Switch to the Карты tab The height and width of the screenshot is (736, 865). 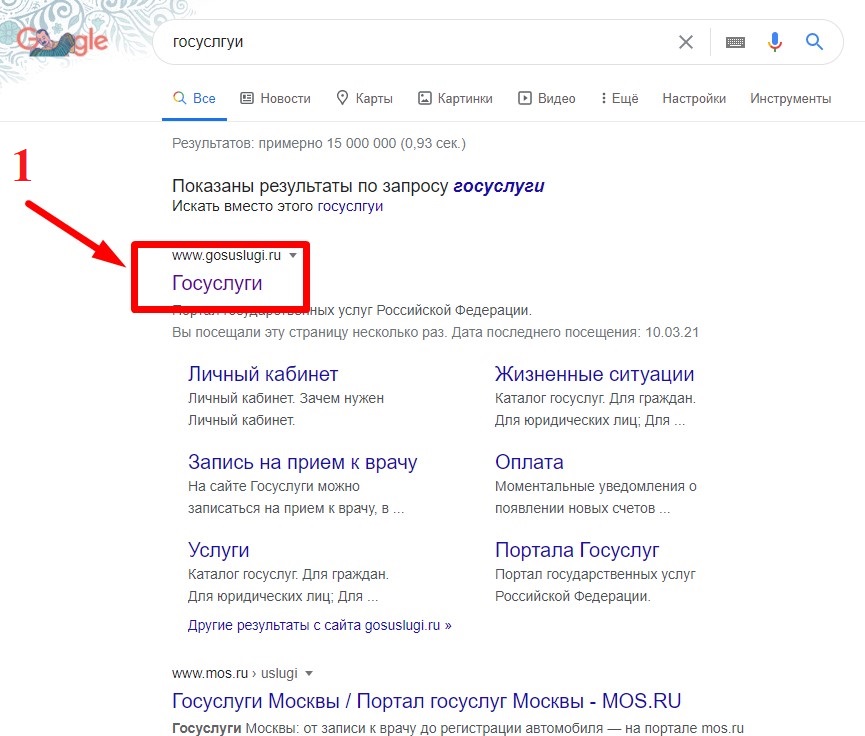(364, 98)
